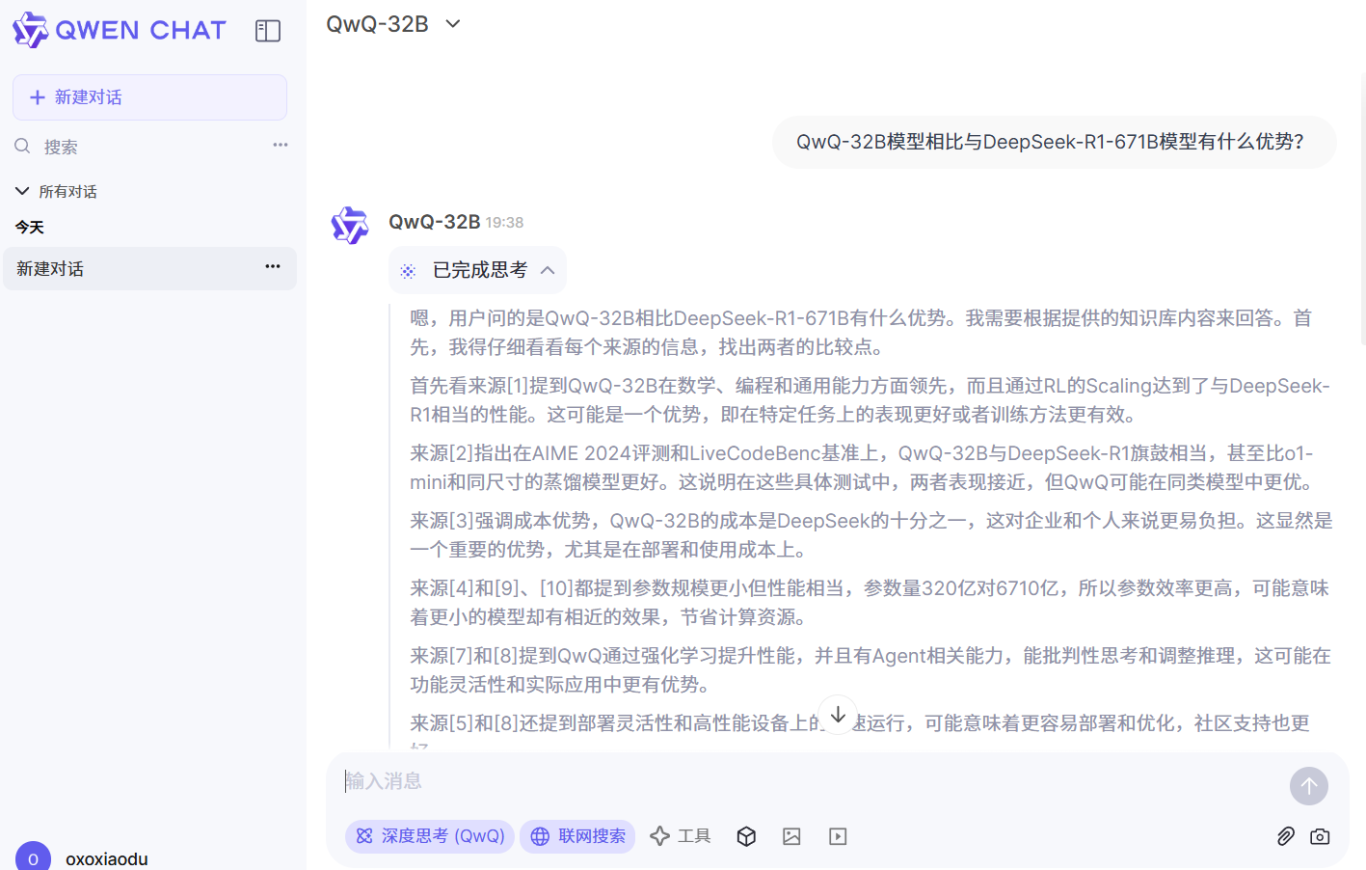The image size is (1366, 870).
Task: Enable 联网搜索 web search
Action: (x=577, y=836)
